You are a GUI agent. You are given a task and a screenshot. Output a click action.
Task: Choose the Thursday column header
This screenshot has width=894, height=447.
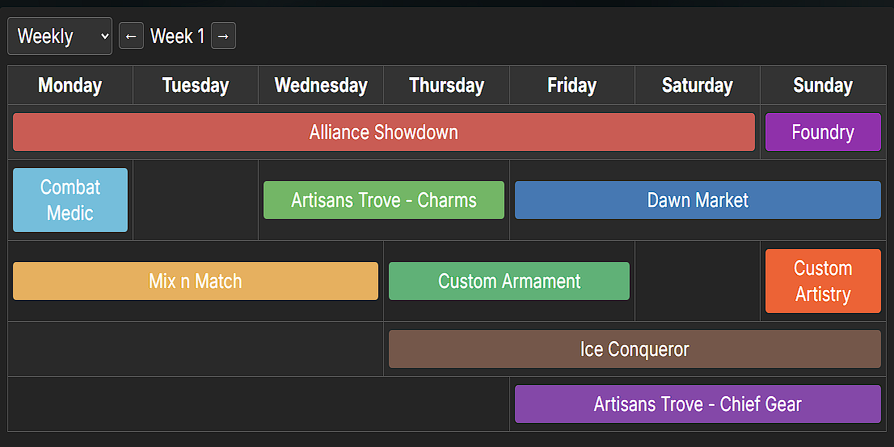pos(446,86)
